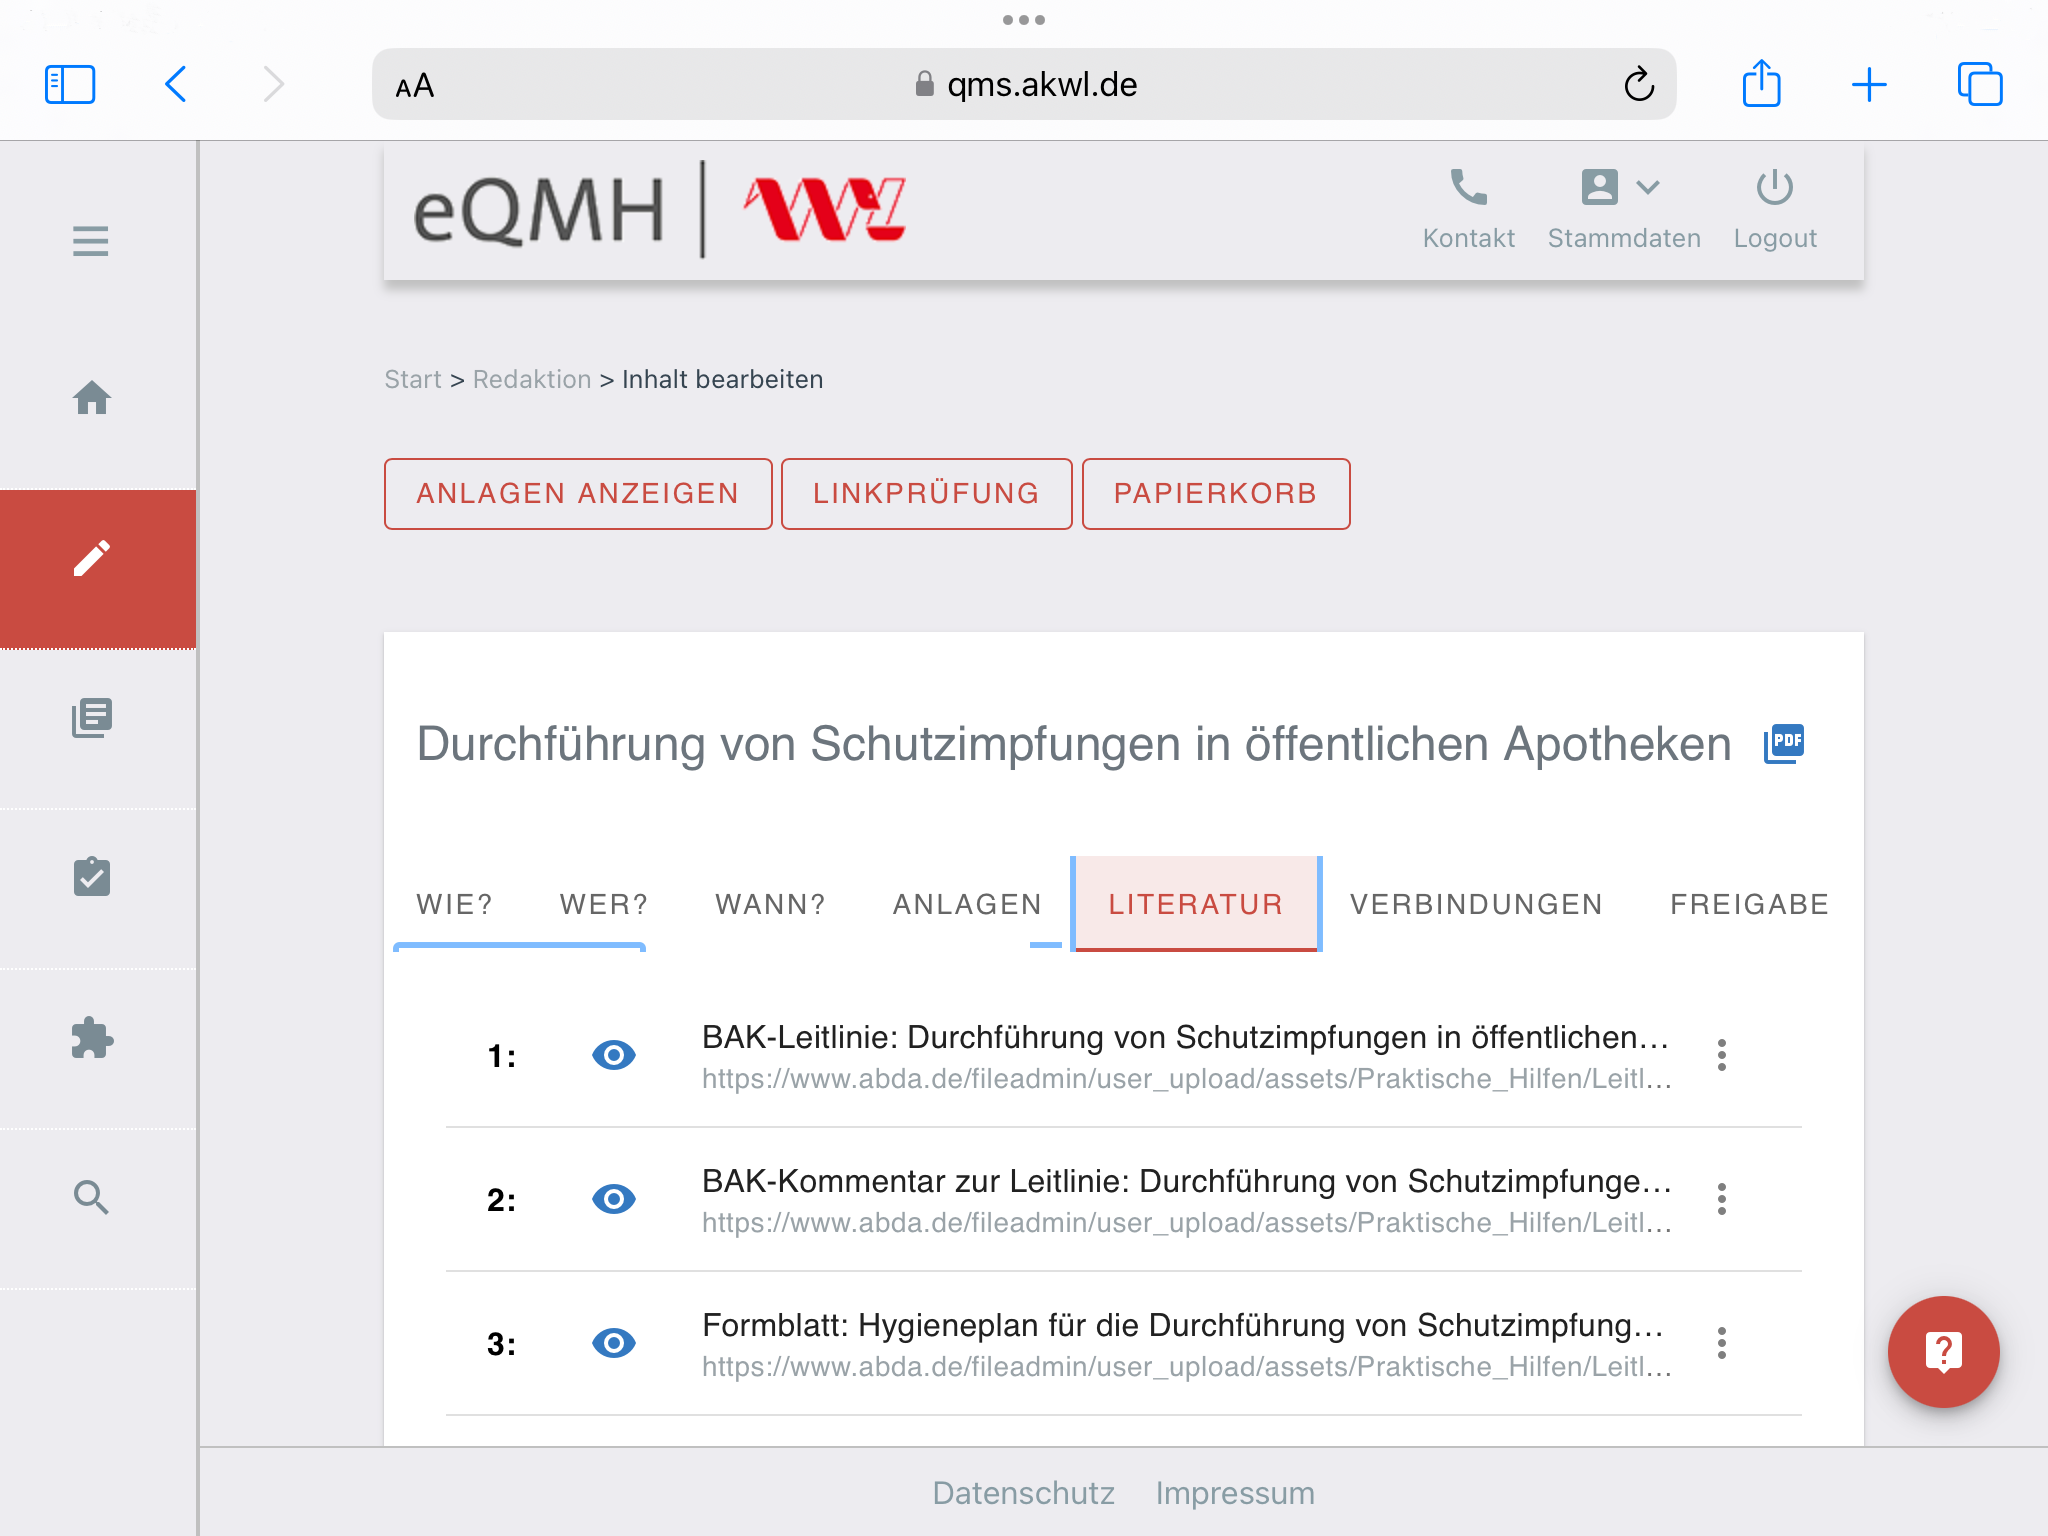Viewport: 2048px width, 1536px height.
Task: Open a new browser tab
Action: coord(1869,85)
